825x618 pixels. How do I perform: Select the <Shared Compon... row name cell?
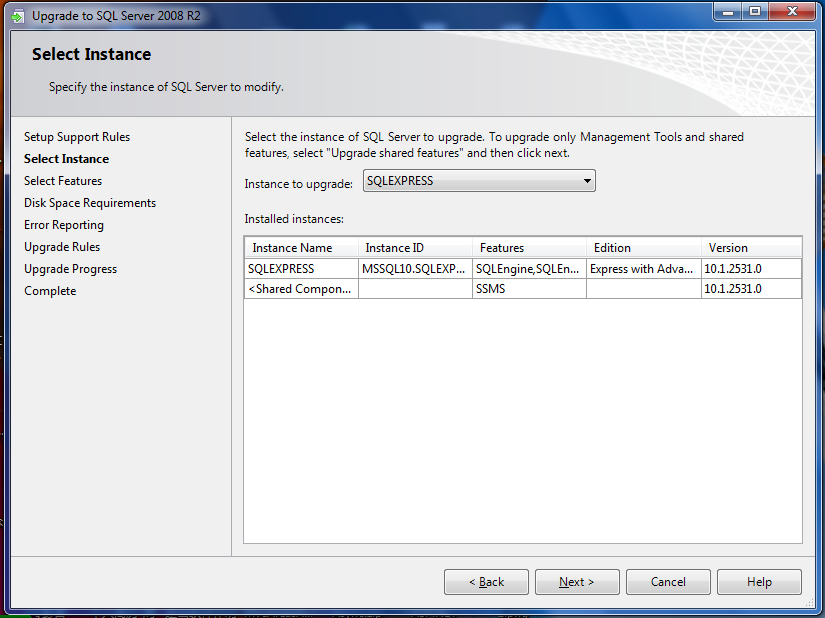click(x=301, y=289)
